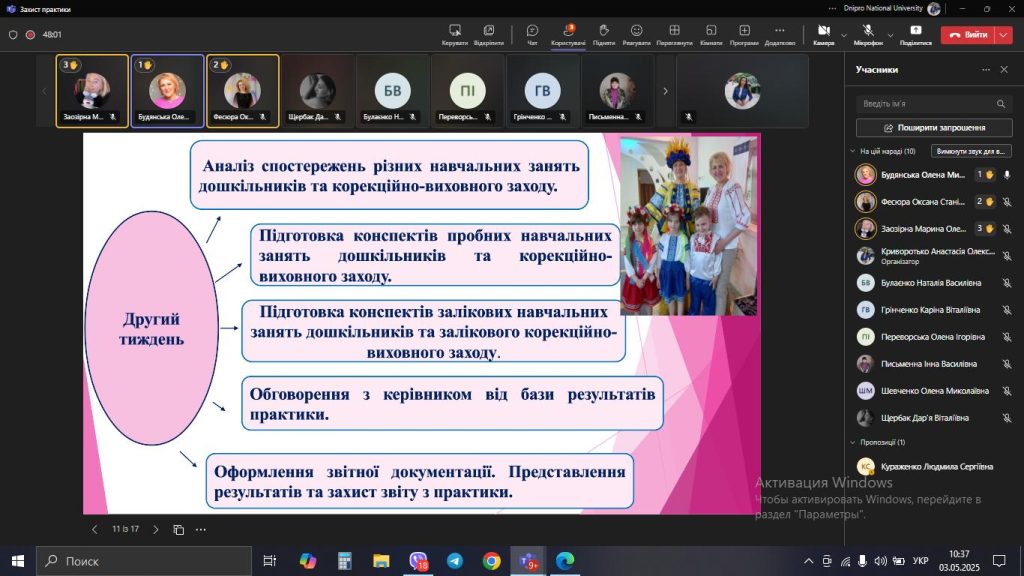Open Telegram from the taskbar

(x=455, y=561)
